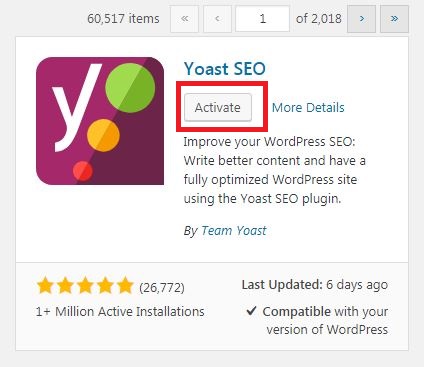
Task: Click the Compatible checkmark icon
Action: [251, 311]
